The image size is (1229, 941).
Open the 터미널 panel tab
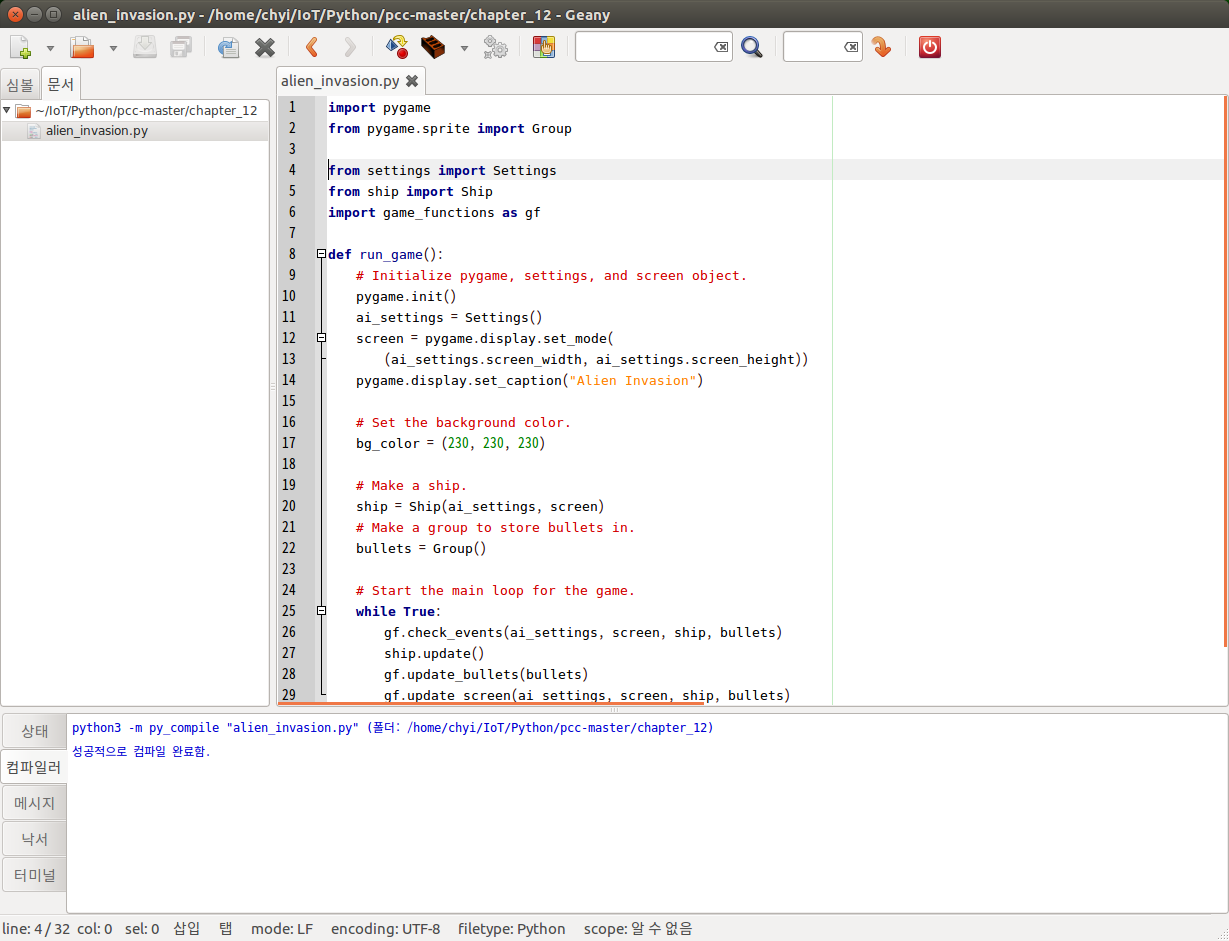(35, 874)
